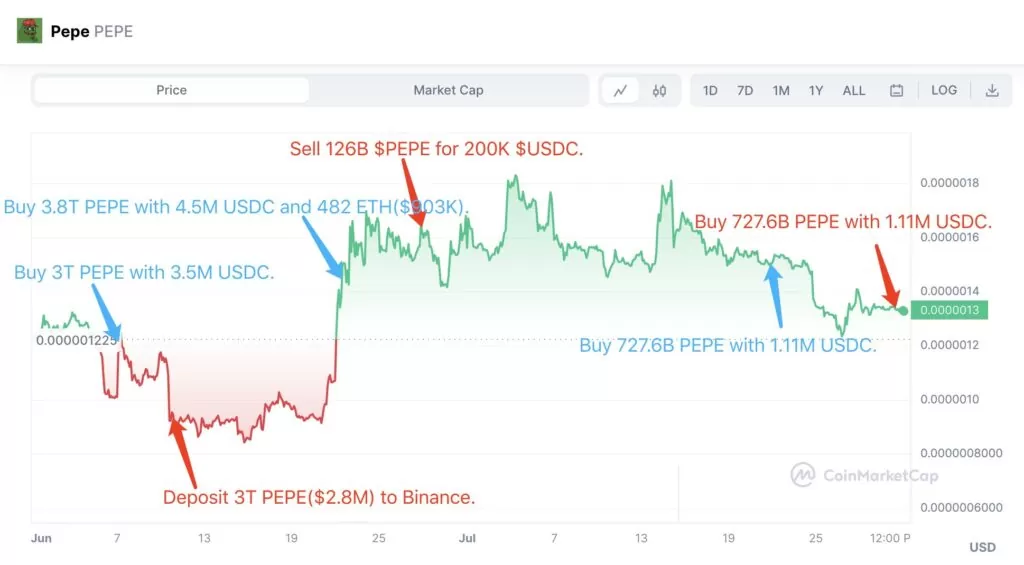Set chart range to 1M
1024x565 pixels.
click(x=781, y=91)
